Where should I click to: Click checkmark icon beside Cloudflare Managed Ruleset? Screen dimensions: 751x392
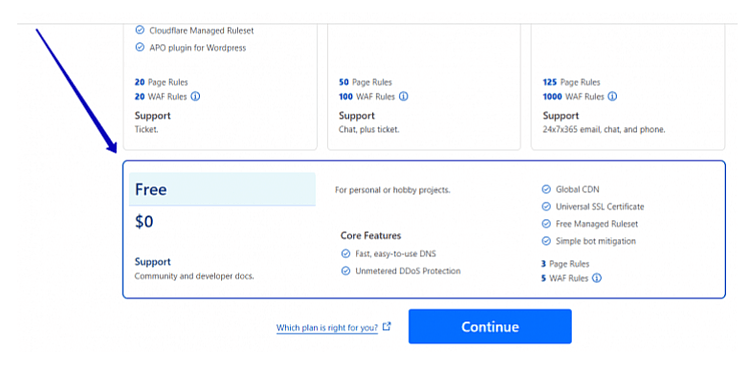(x=139, y=30)
